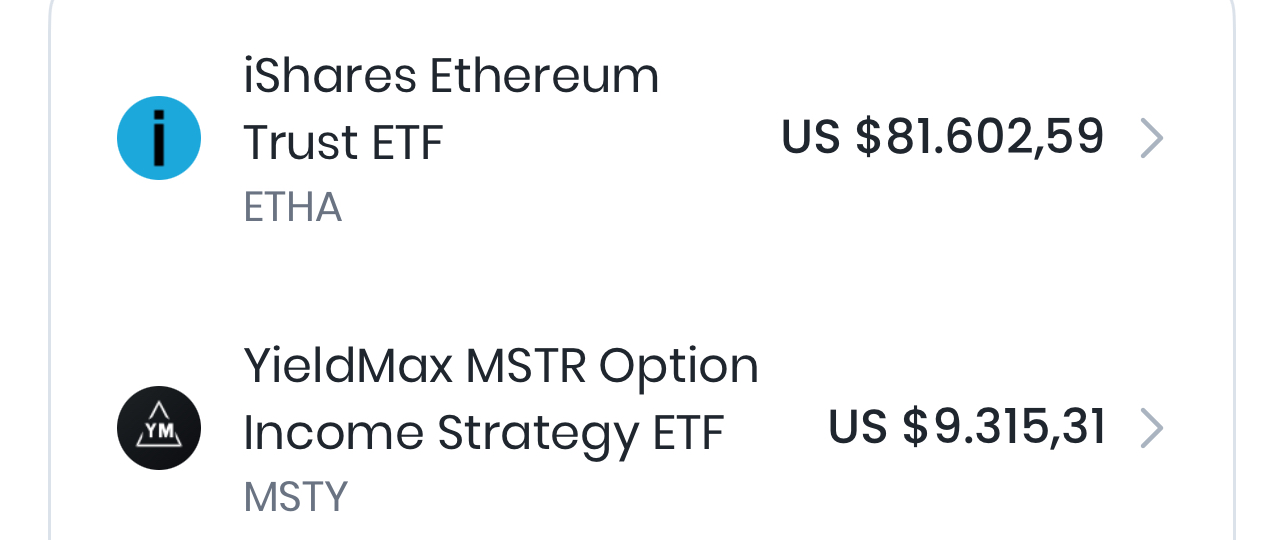Tap the "Income Strategy ETF" text line

pos(483,433)
